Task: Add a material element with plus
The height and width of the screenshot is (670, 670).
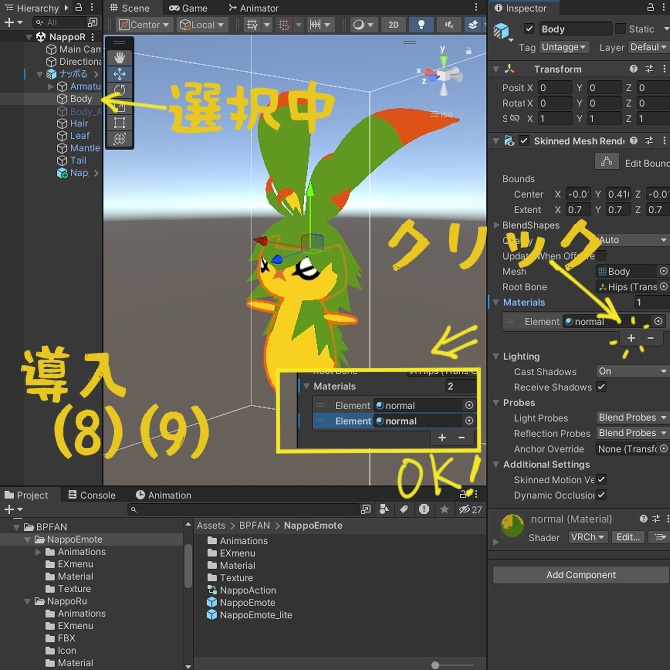Action: 631,338
